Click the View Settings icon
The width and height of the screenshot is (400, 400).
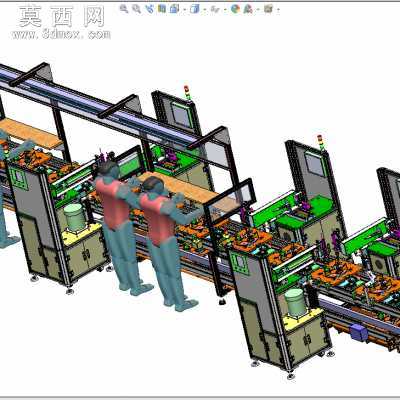point(268,9)
